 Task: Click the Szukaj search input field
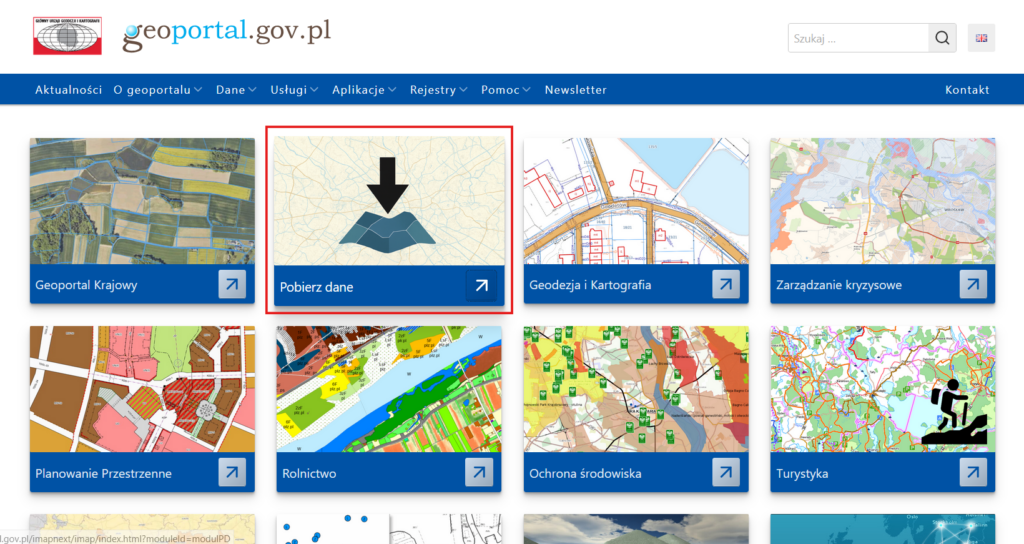click(x=858, y=38)
